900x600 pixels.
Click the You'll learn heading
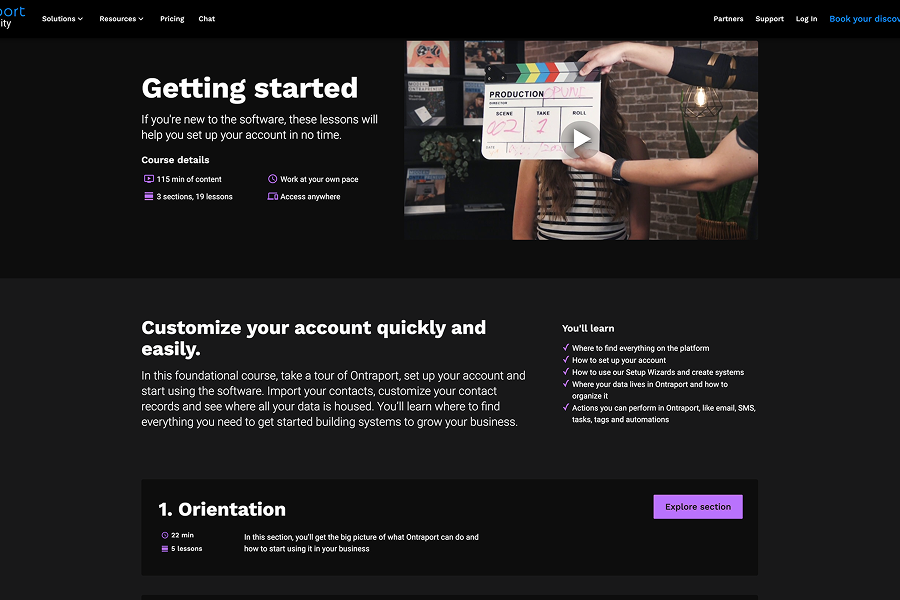coord(588,328)
